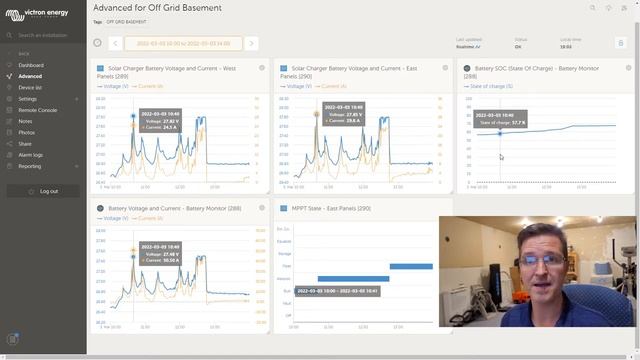Toggle Voltage (V) series in Battery Monitor chart

coord(113,218)
